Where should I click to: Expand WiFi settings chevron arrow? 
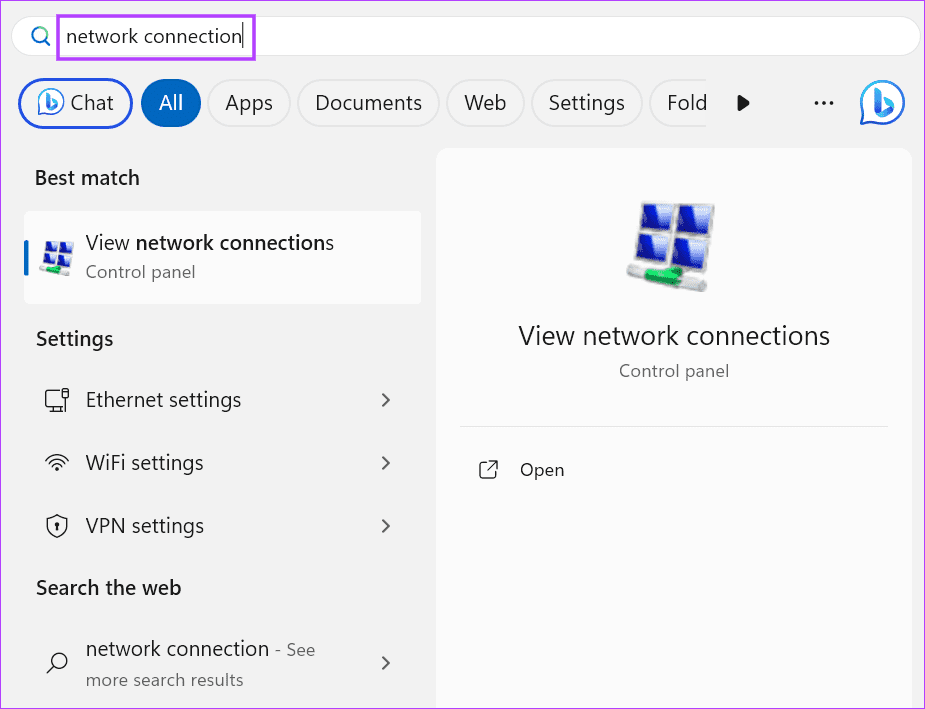[386, 463]
